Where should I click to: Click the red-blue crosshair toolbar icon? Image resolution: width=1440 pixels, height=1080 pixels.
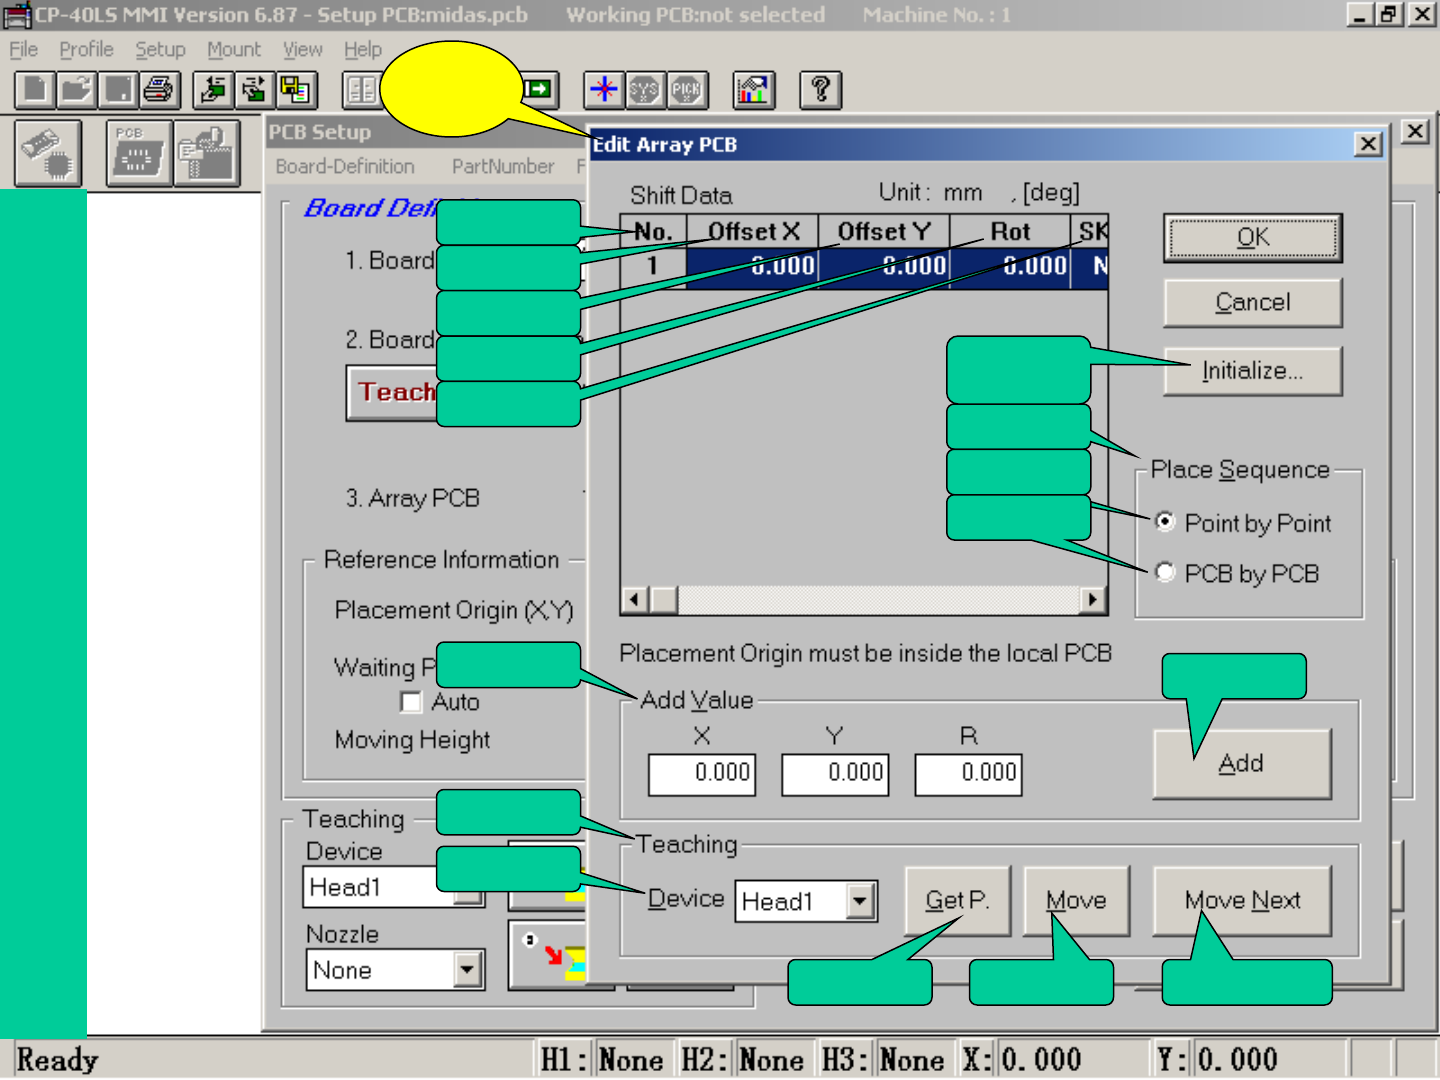pyautogui.click(x=603, y=90)
